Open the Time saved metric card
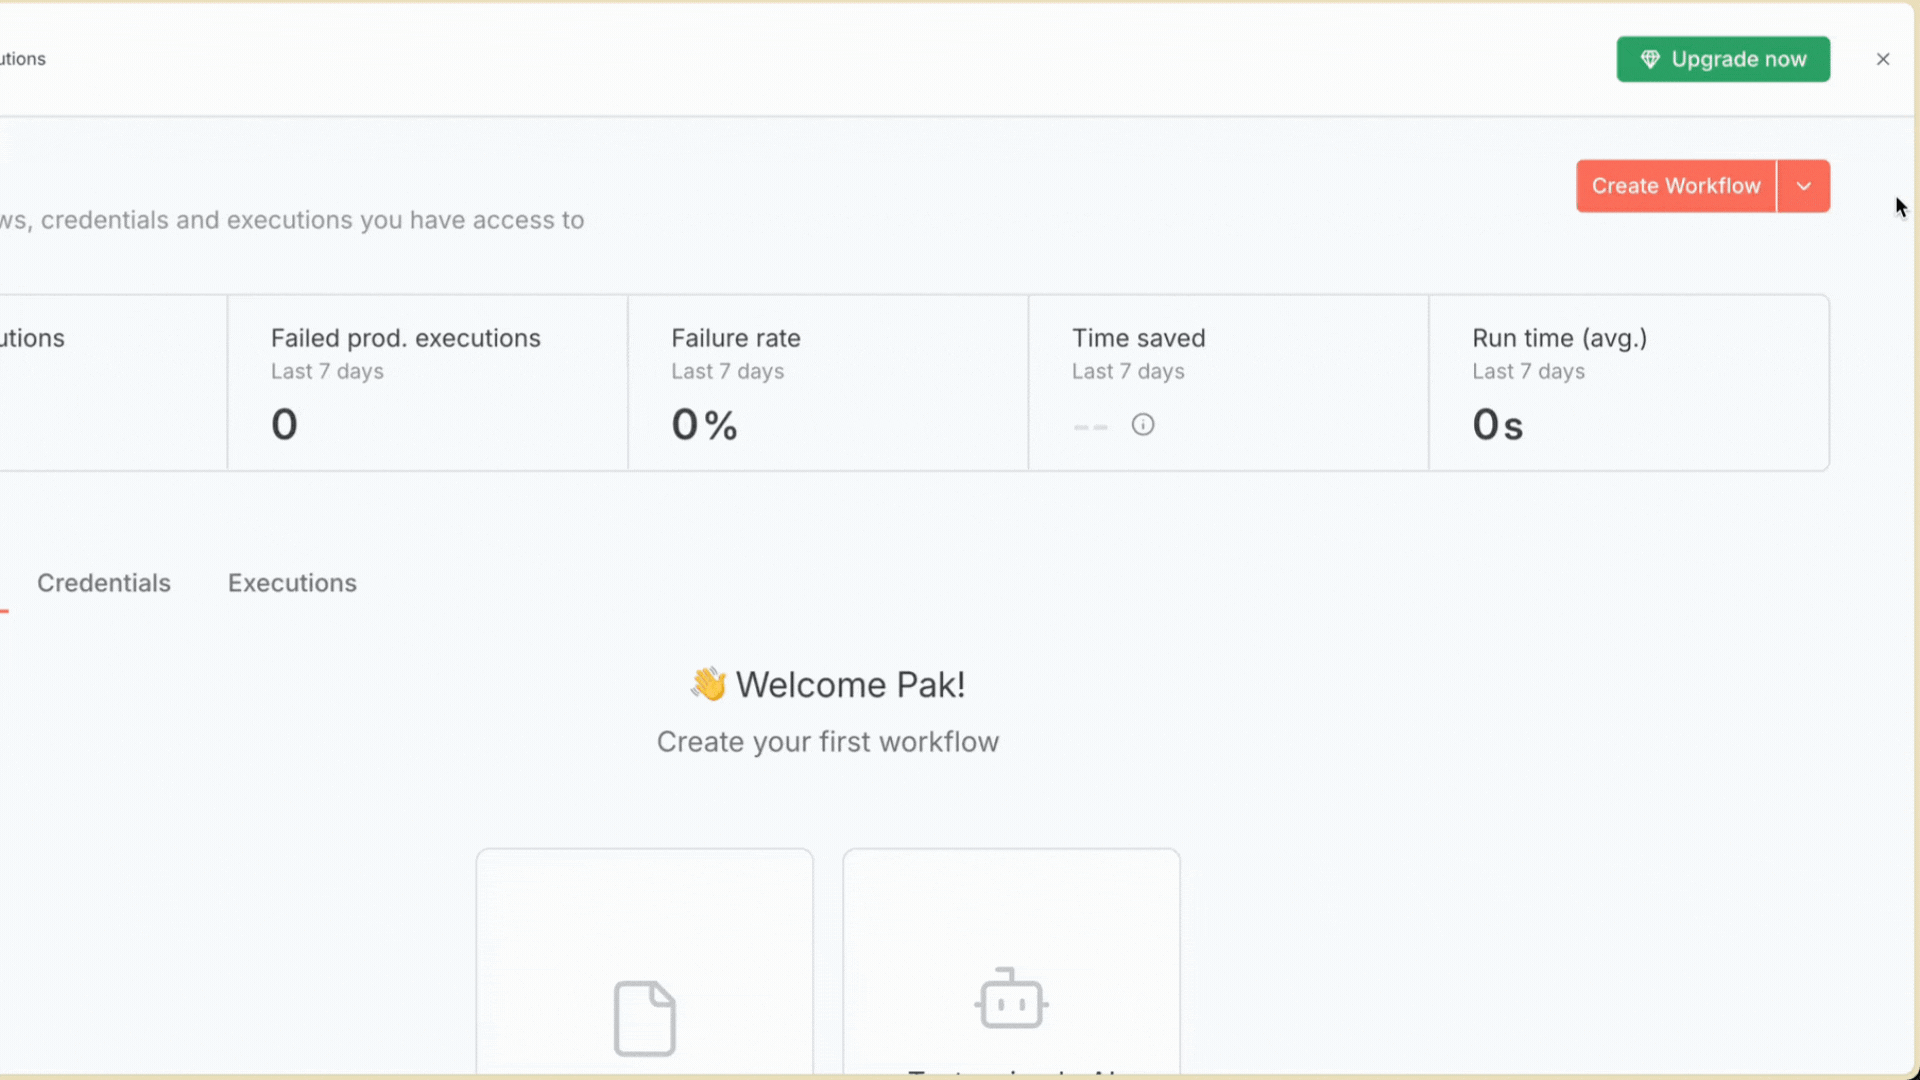This screenshot has width=1920, height=1080. click(x=1228, y=383)
